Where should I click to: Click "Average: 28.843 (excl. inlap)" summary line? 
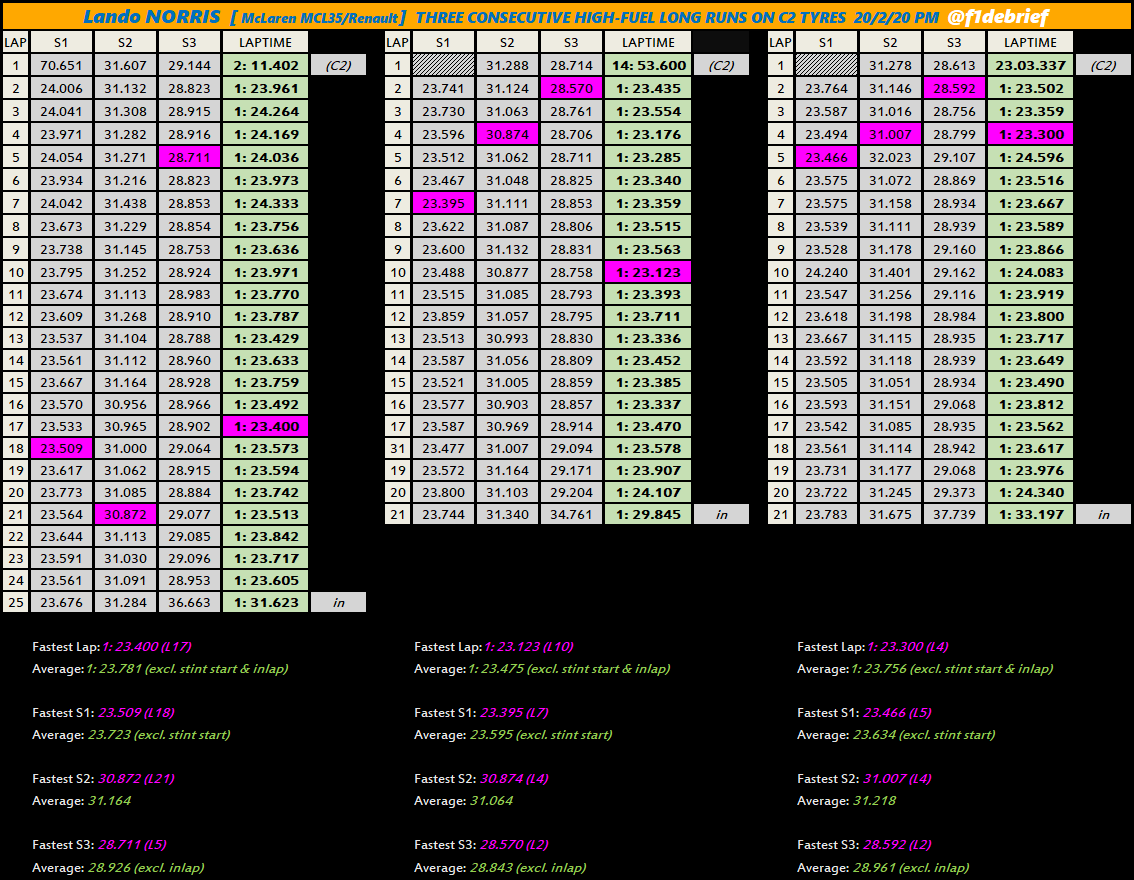500,867
